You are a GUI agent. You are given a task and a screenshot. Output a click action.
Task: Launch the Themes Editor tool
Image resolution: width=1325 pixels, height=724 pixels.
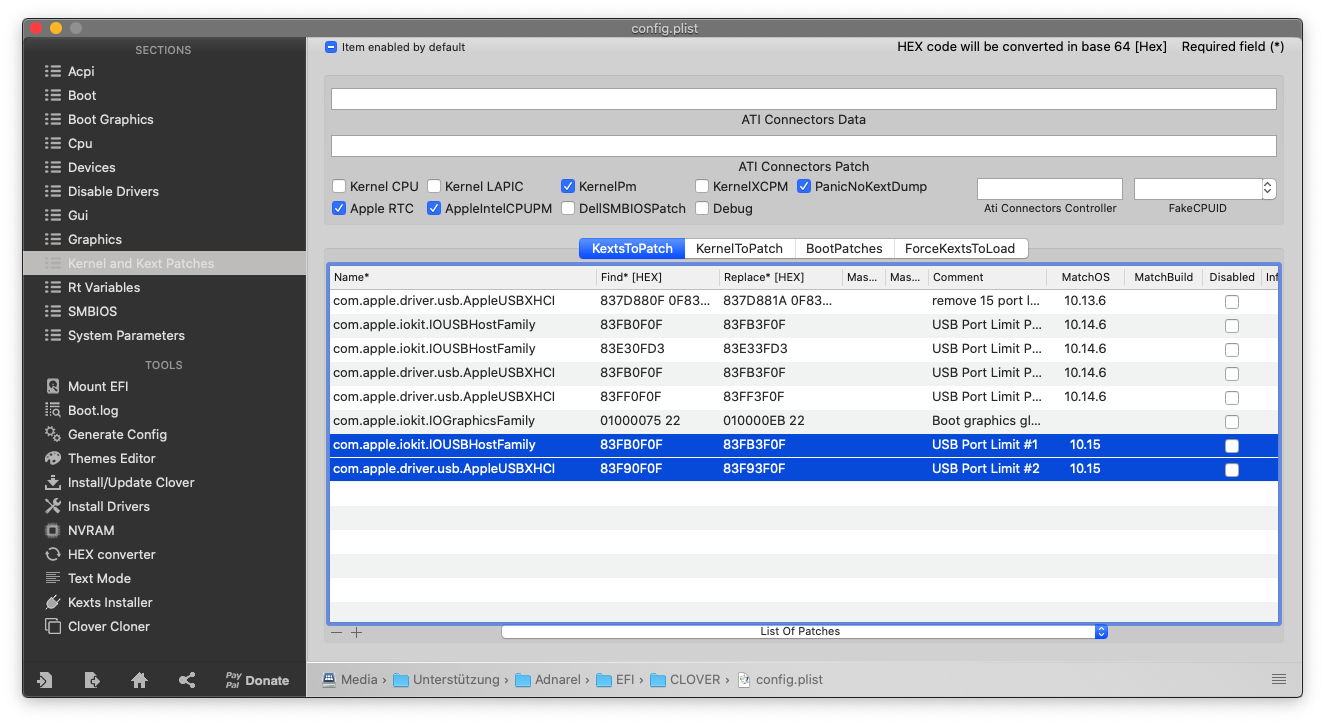[111, 458]
